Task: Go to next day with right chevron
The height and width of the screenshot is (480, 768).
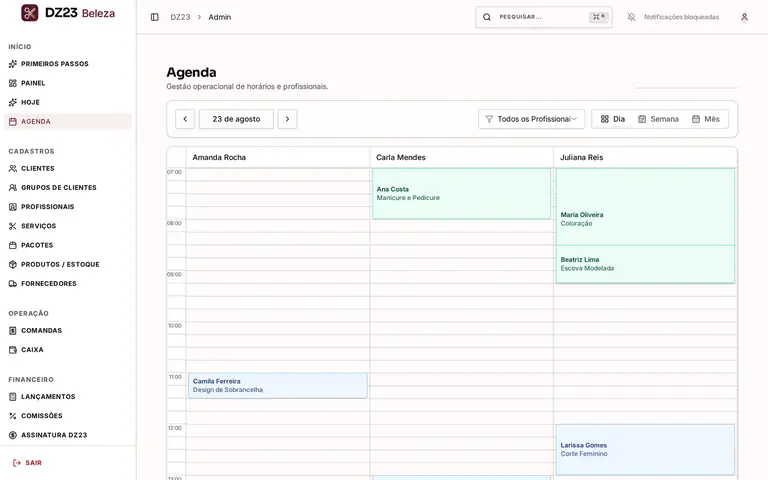Action: click(x=288, y=119)
